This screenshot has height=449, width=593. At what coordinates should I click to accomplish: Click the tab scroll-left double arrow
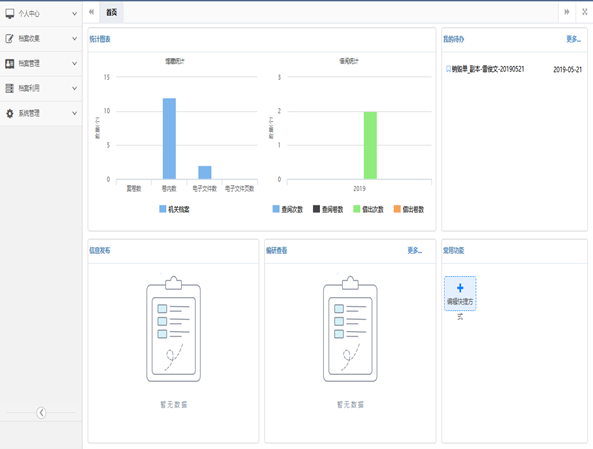pyautogui.click(x=91, y=12)
